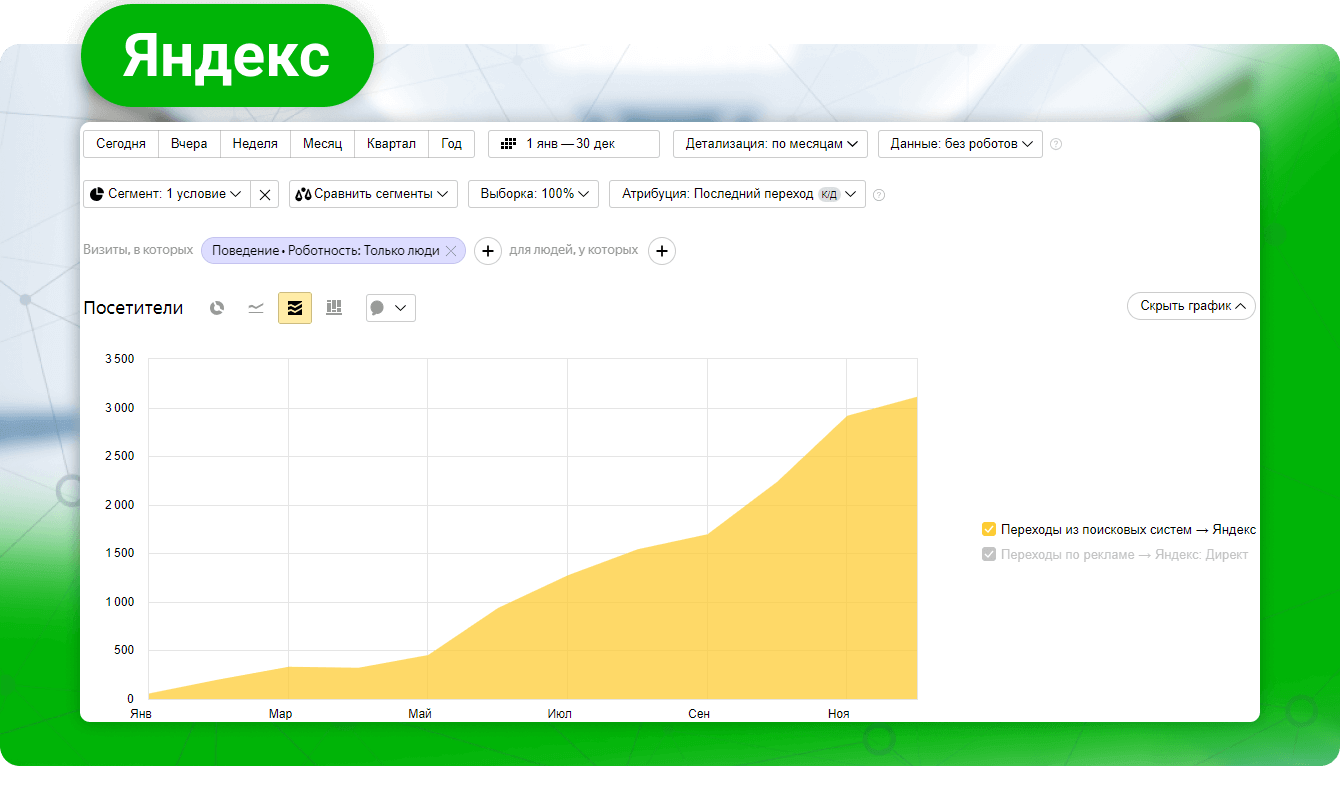
Task: Select the pie chart view icon
Action: tap(217, 308)
